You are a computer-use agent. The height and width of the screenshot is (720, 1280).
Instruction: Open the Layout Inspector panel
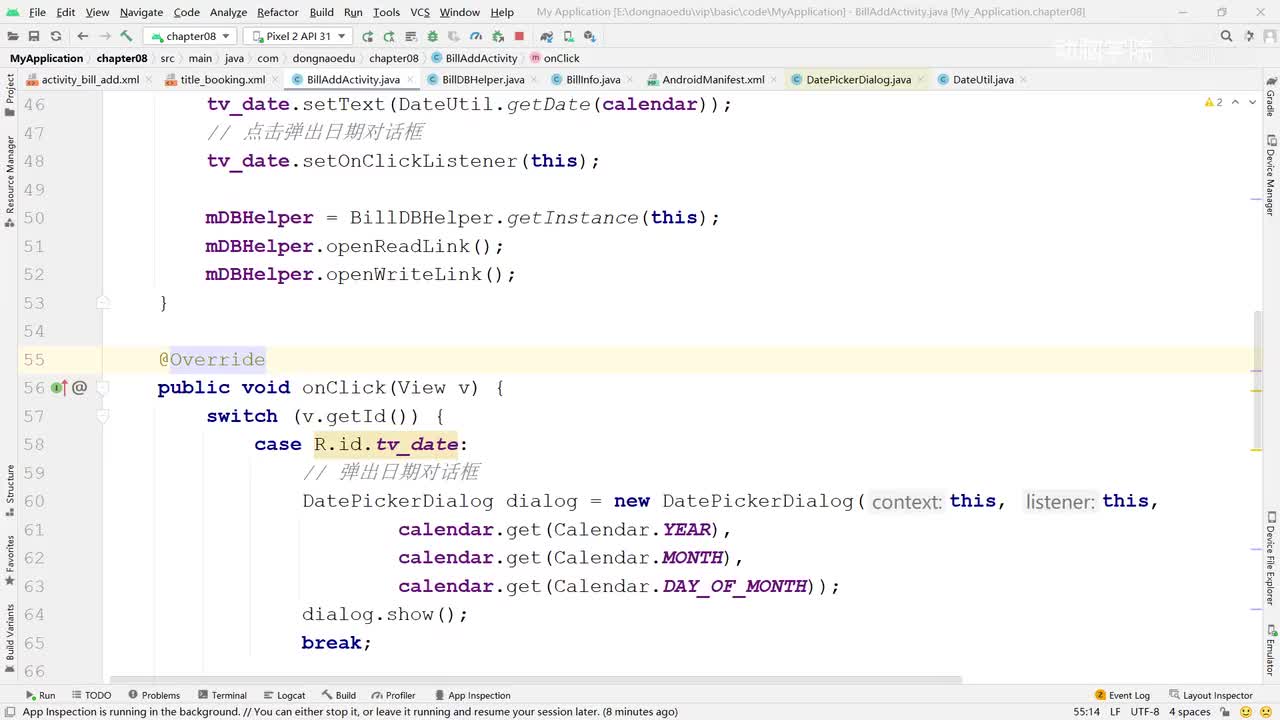pos(1211,695)
